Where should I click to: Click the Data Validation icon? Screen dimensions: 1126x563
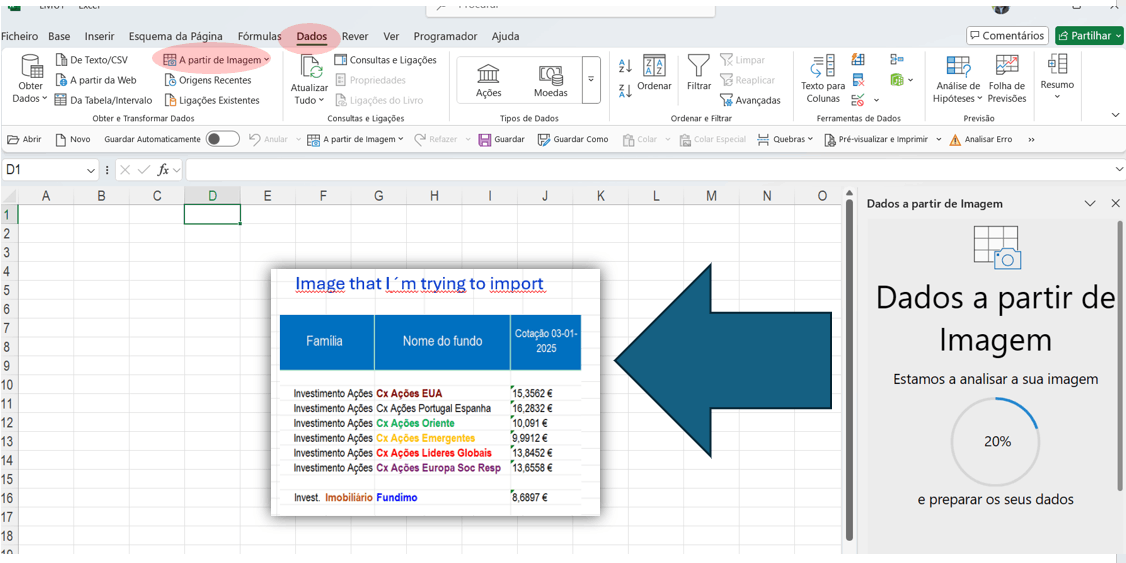857,100
